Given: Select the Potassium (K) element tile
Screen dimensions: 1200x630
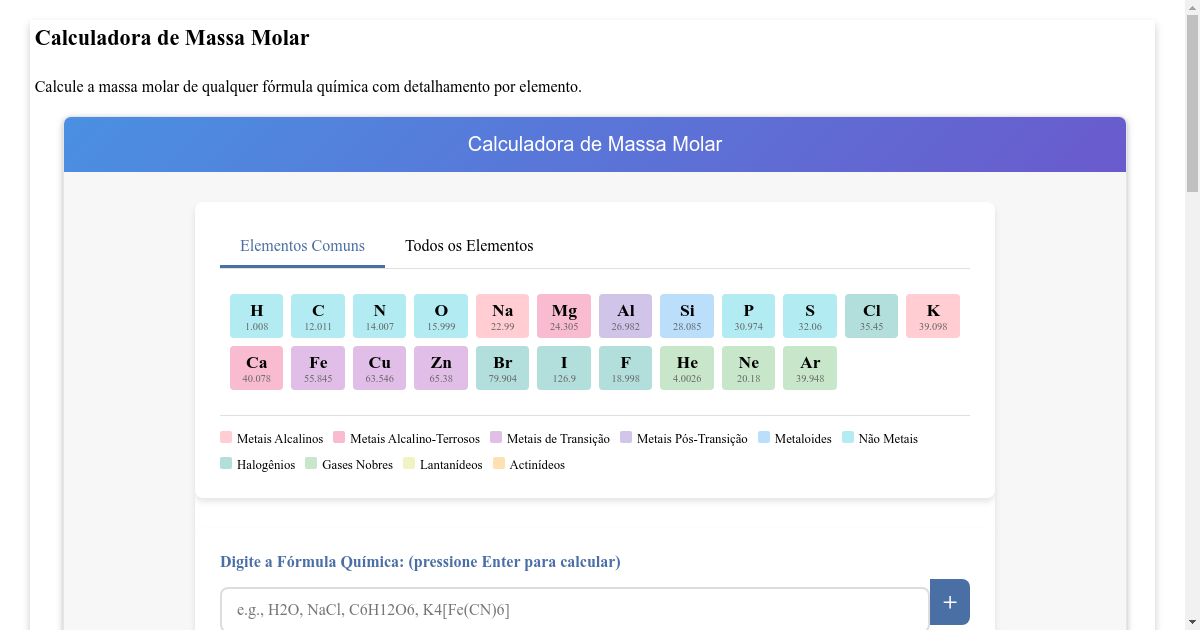Looking at the screenshot, I should pyautogui.click(x=932, y=315).
